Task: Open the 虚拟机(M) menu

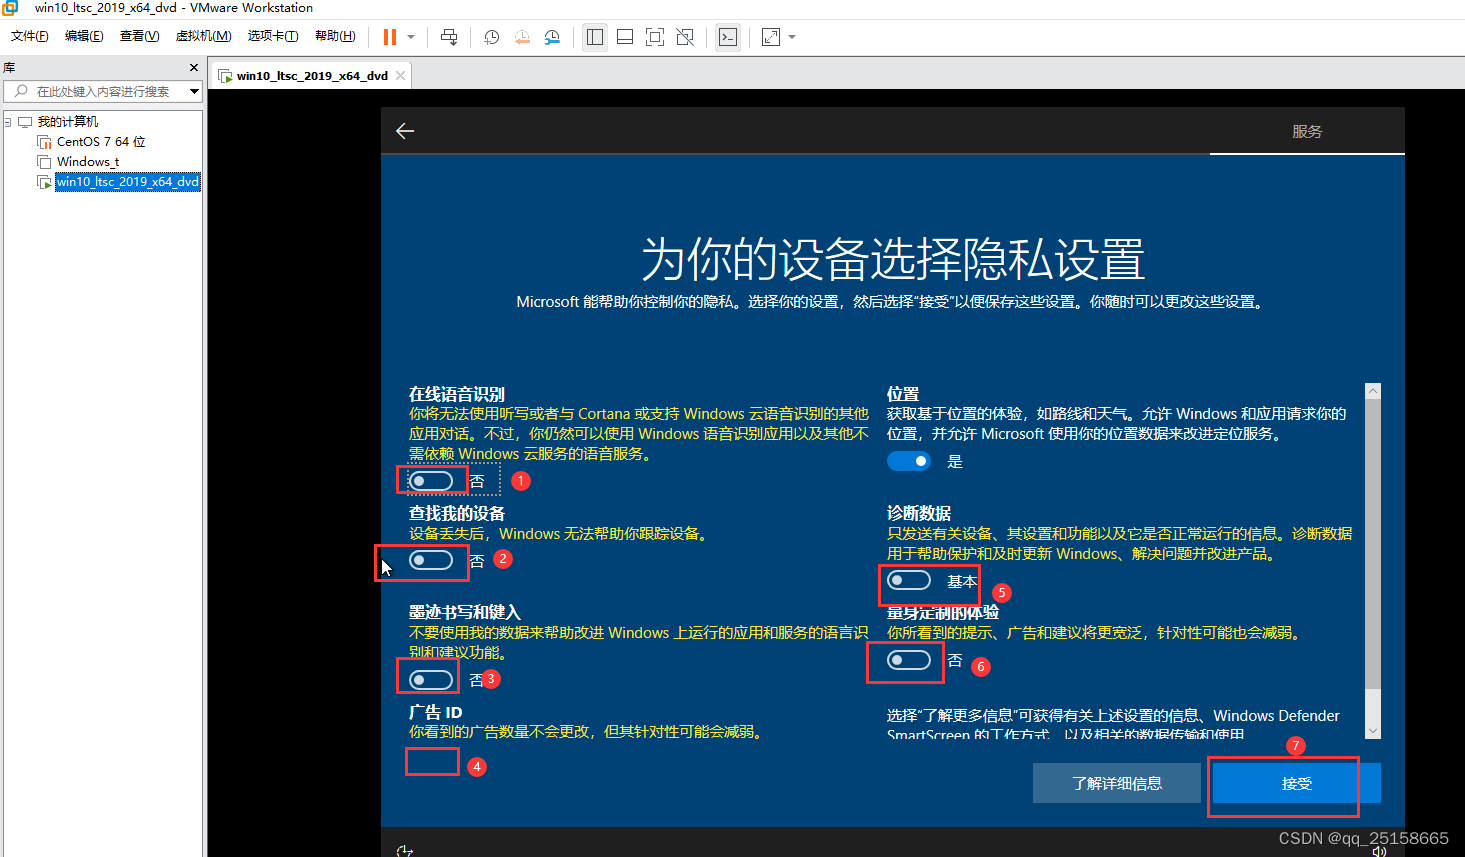Action: 203,36
